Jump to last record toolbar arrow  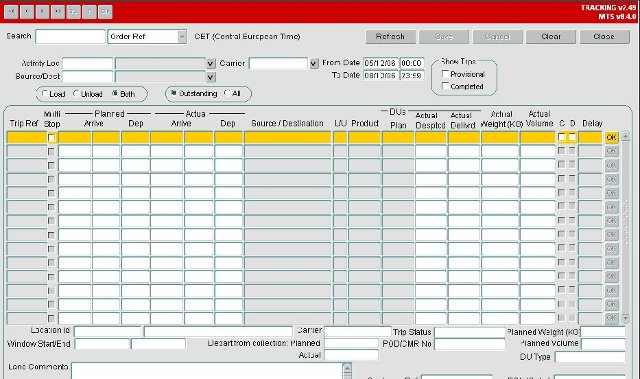tap(58, 12)
